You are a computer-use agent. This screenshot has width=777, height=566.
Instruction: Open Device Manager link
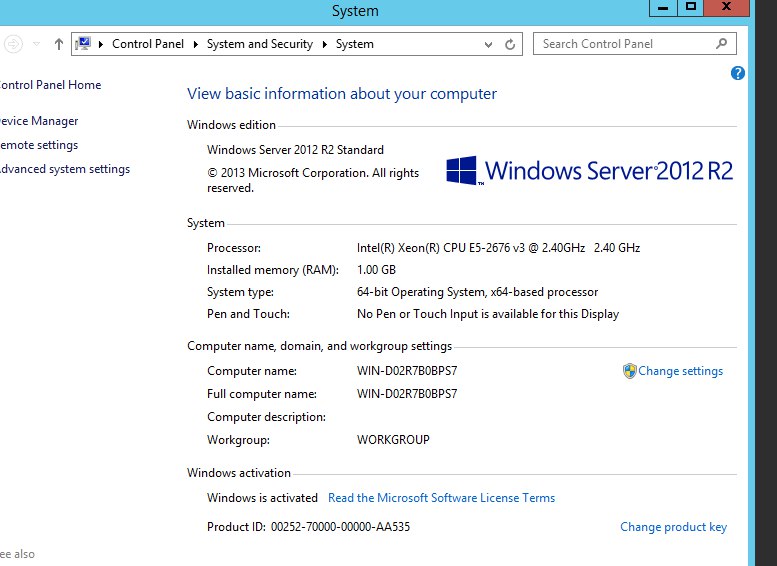point(39,121)
